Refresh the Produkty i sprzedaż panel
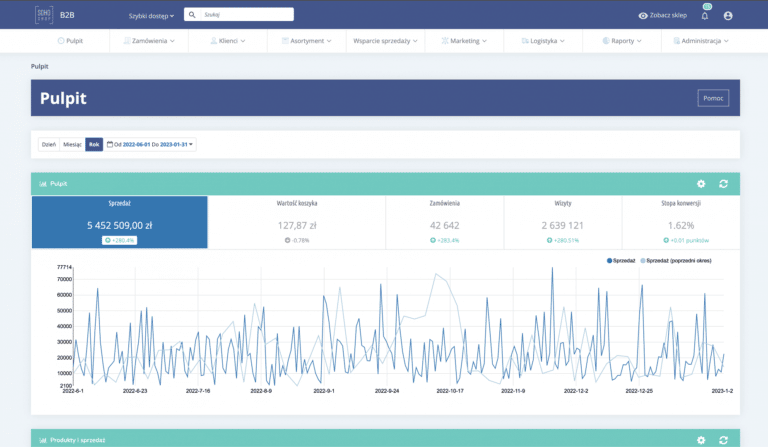768x447 pixels. [x=723, y=439]
